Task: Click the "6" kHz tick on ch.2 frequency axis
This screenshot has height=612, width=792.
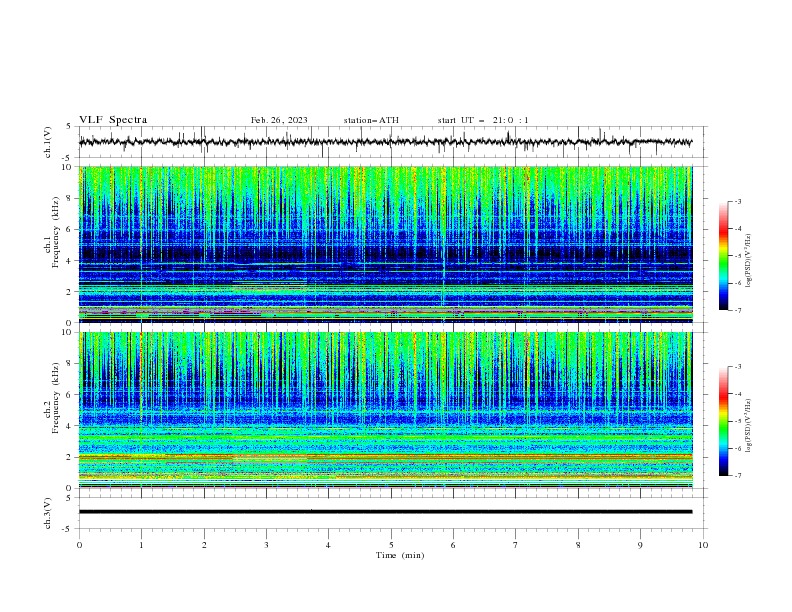Action: 70,395
